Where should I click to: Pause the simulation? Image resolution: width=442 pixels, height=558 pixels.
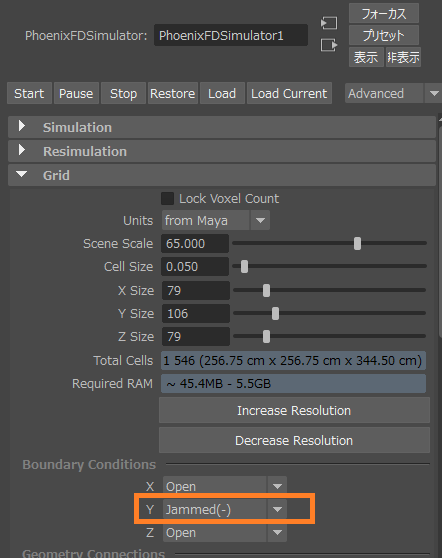(x=76, y=94)
